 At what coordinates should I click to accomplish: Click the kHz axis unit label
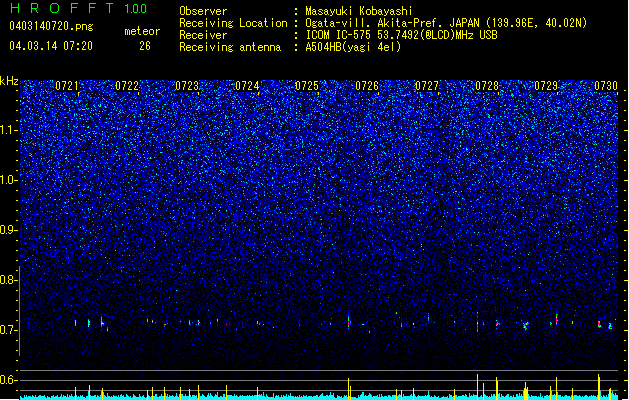[9, 81]
